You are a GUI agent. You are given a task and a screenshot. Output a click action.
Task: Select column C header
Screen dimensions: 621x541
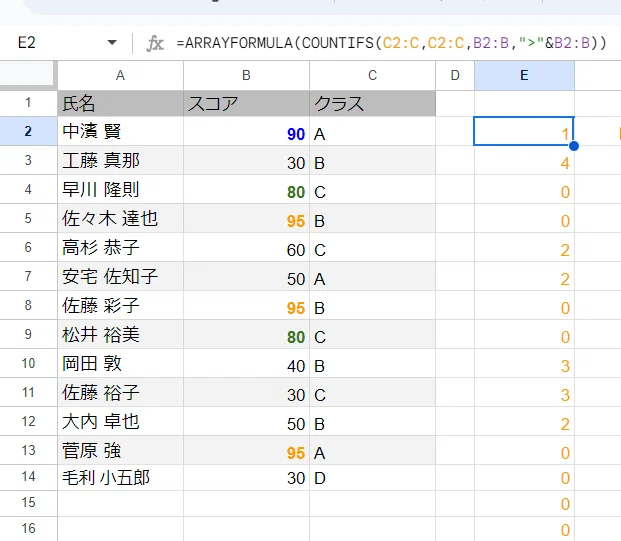point(372,76)
